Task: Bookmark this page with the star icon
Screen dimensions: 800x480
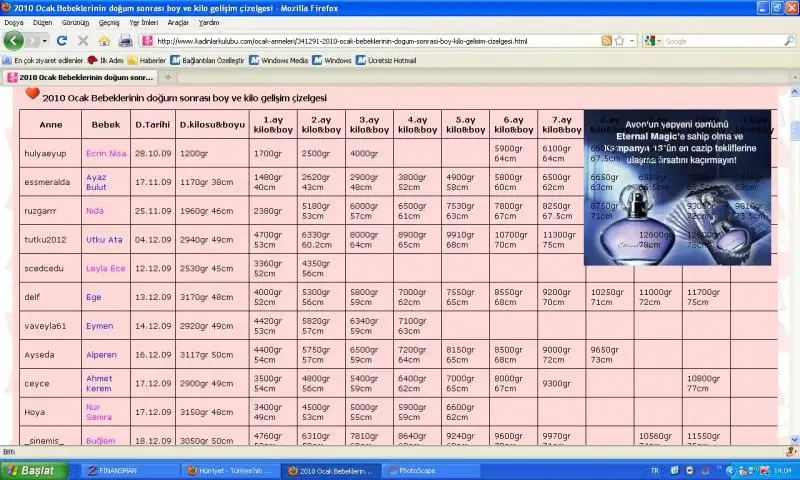Action: 619,41
